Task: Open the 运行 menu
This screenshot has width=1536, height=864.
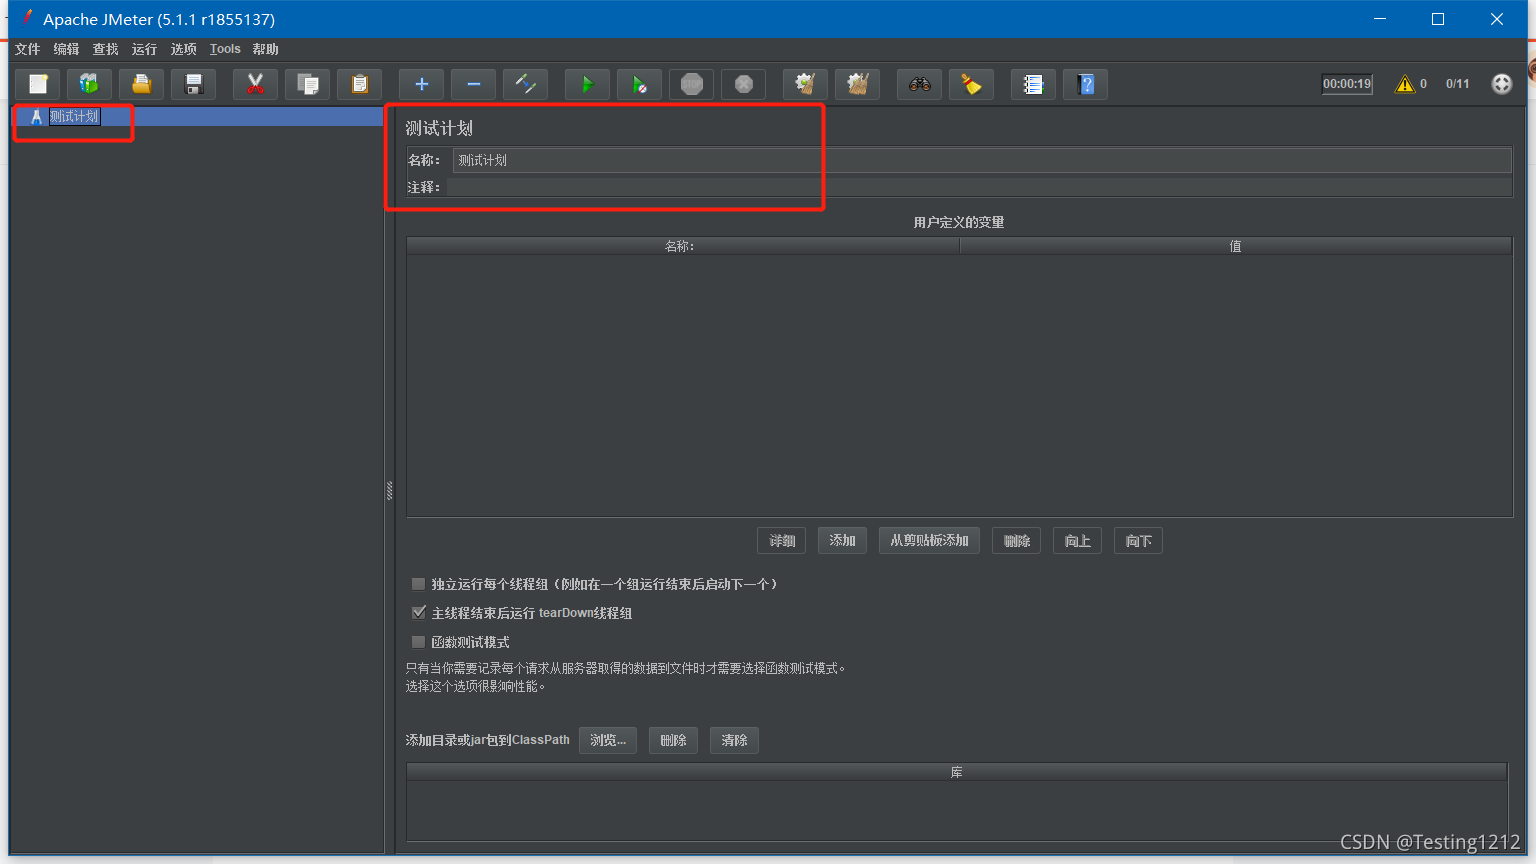Action: click(x=144, y=49)
